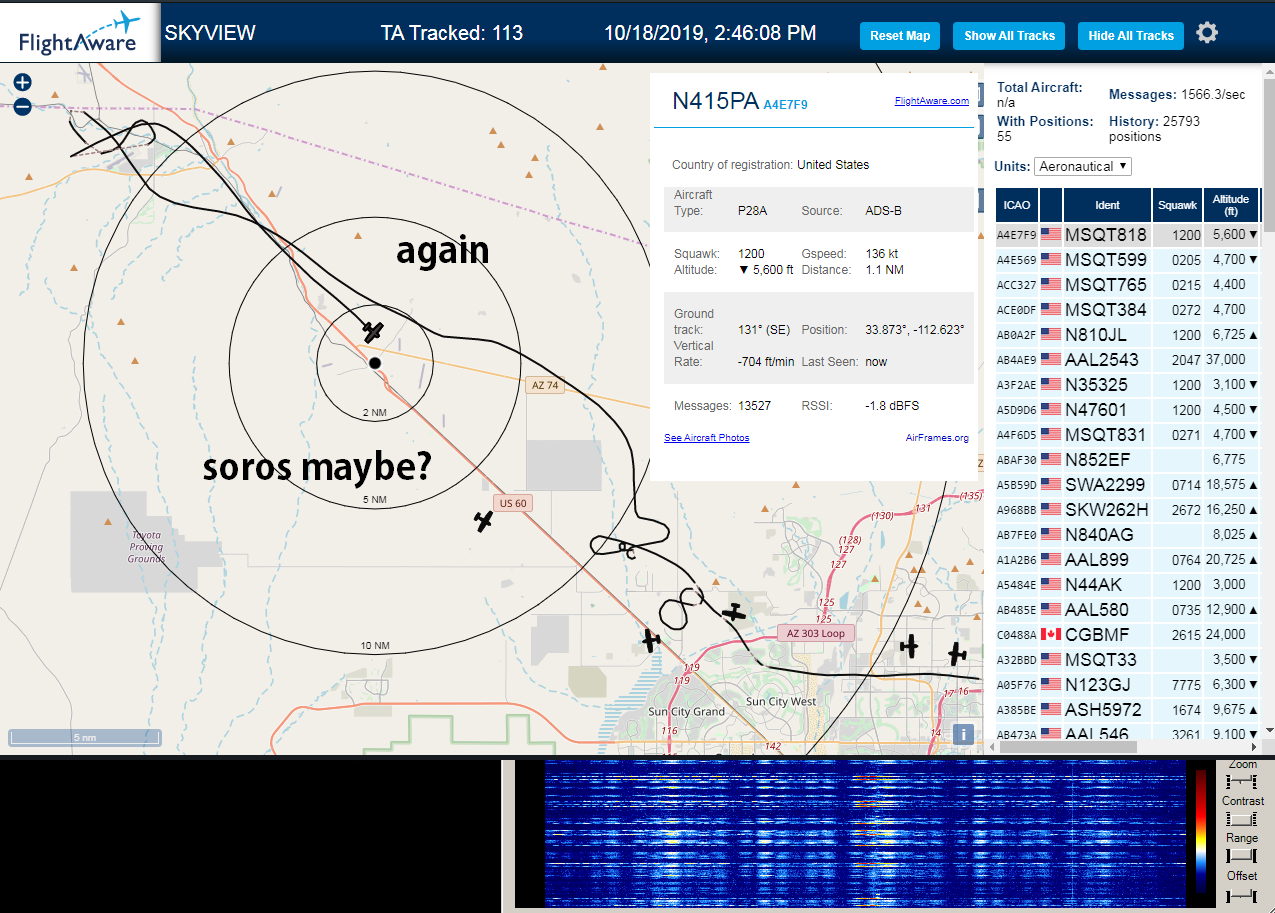This screenshot has height=913, width=1275.
Task: Select the N852EF row
Action: click(1128, 460)
